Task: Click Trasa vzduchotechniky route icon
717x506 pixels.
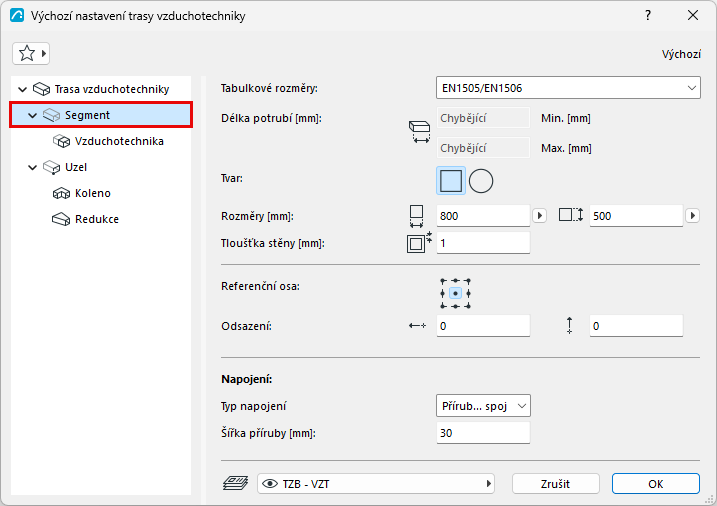Action: pos(42,89)
